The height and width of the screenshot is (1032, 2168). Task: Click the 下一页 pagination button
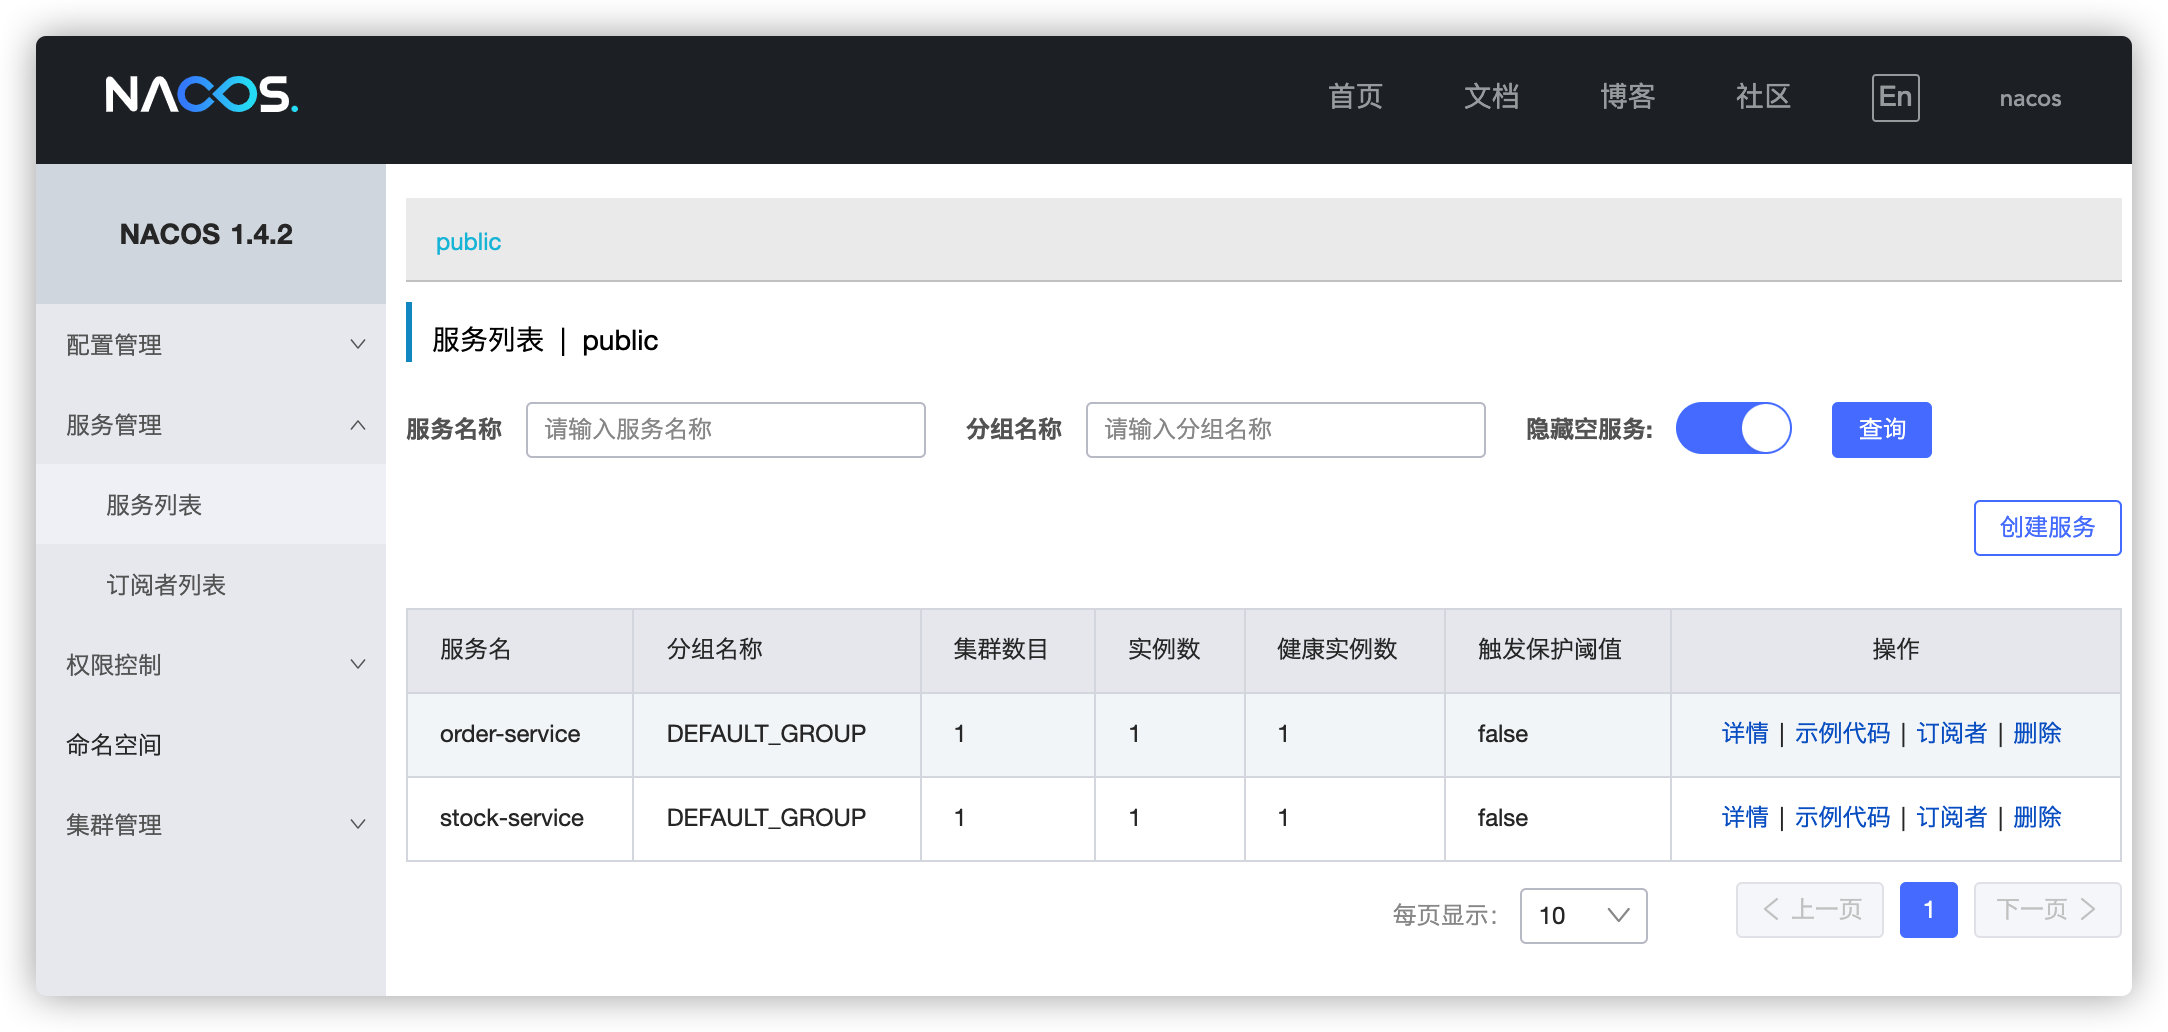tap(2047, 909)
